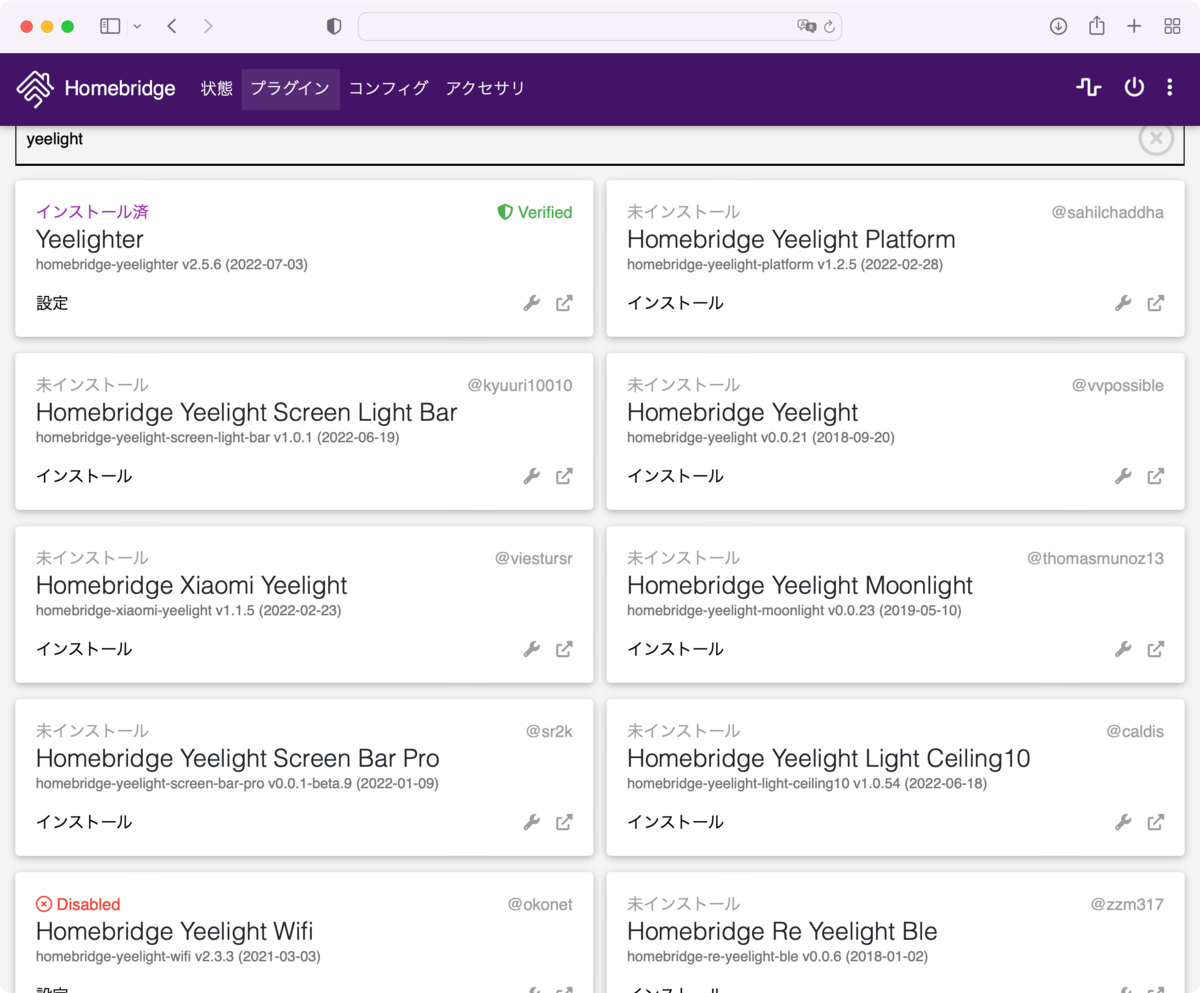1200x993 pixels.
Task: Click wrench icon on Yeelight Light Ceiling10 card
Action: click(x=1123, y=822)
